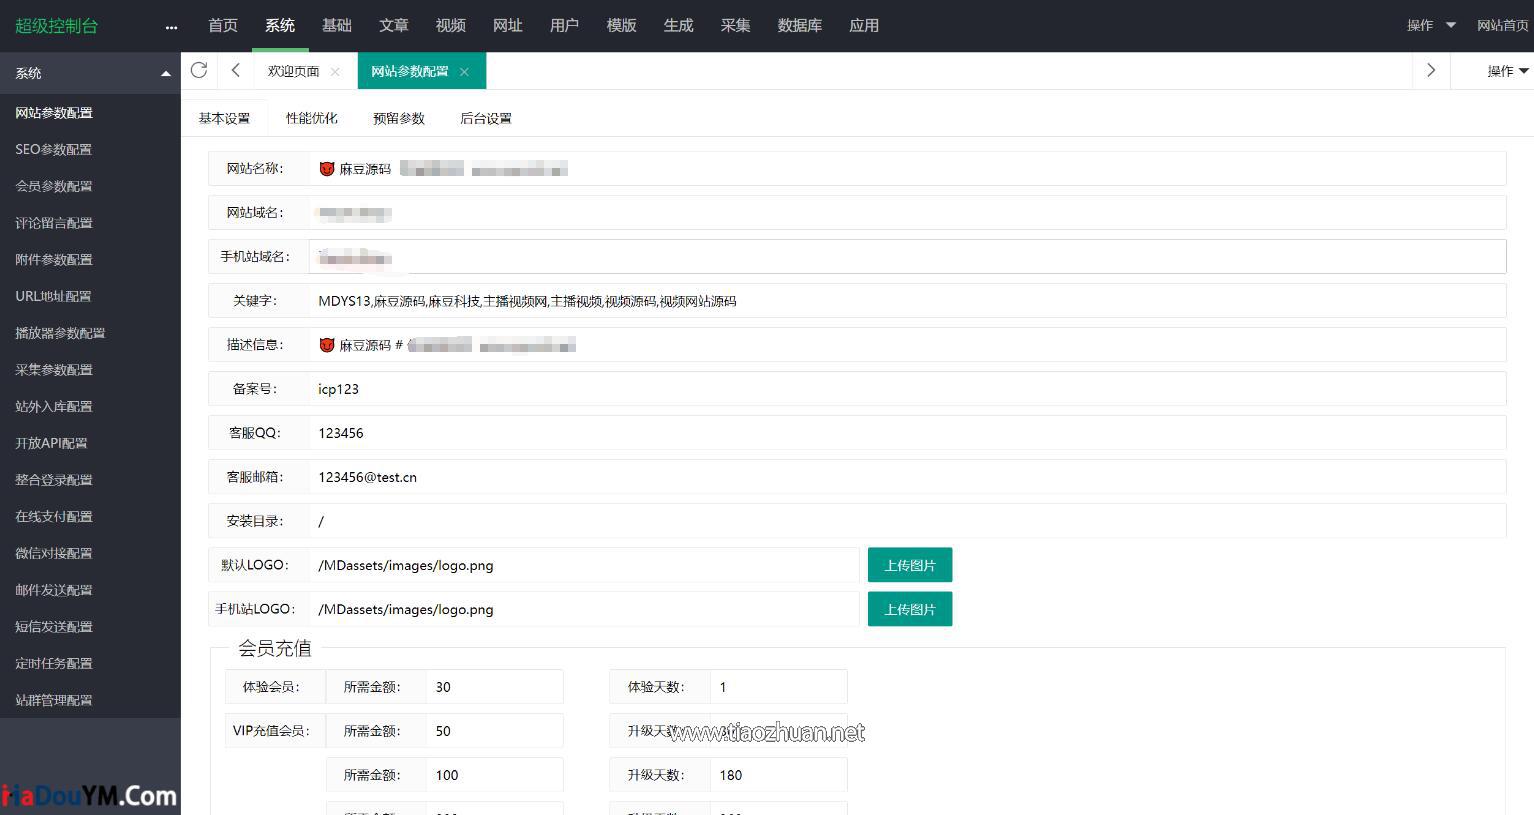This screenshot has width=1534, height=815.
Task: Go to 网站首页 link
Action: coord(1502,25)
